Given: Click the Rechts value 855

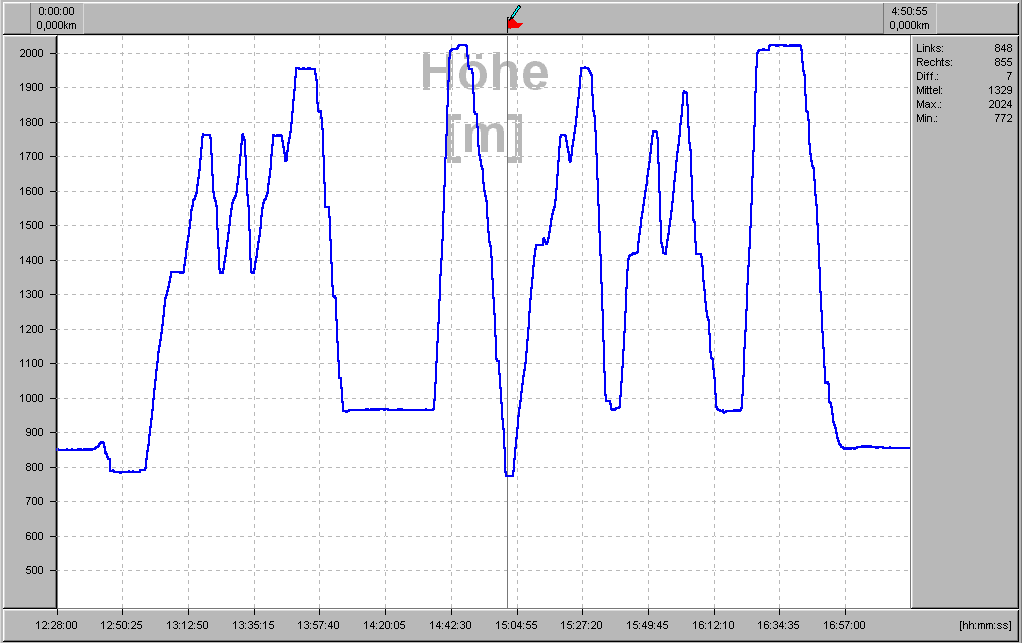Looking at the screenshot, I should (1003, 62).
